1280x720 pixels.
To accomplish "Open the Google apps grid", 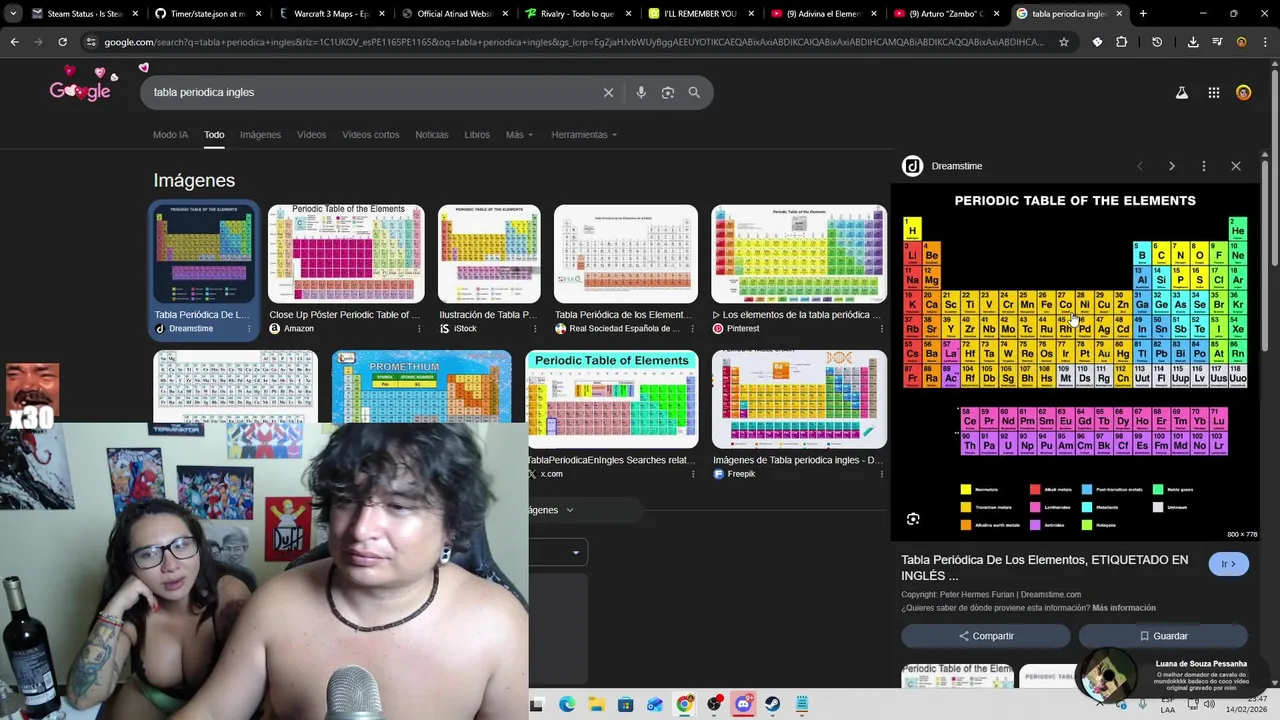I will (1213, 92).
